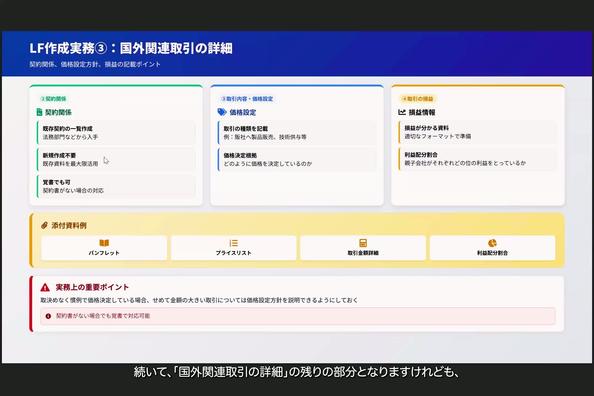Click the 利益配分割合 item in 損益情報 card
594x396 pixels.
click(478, 159)
